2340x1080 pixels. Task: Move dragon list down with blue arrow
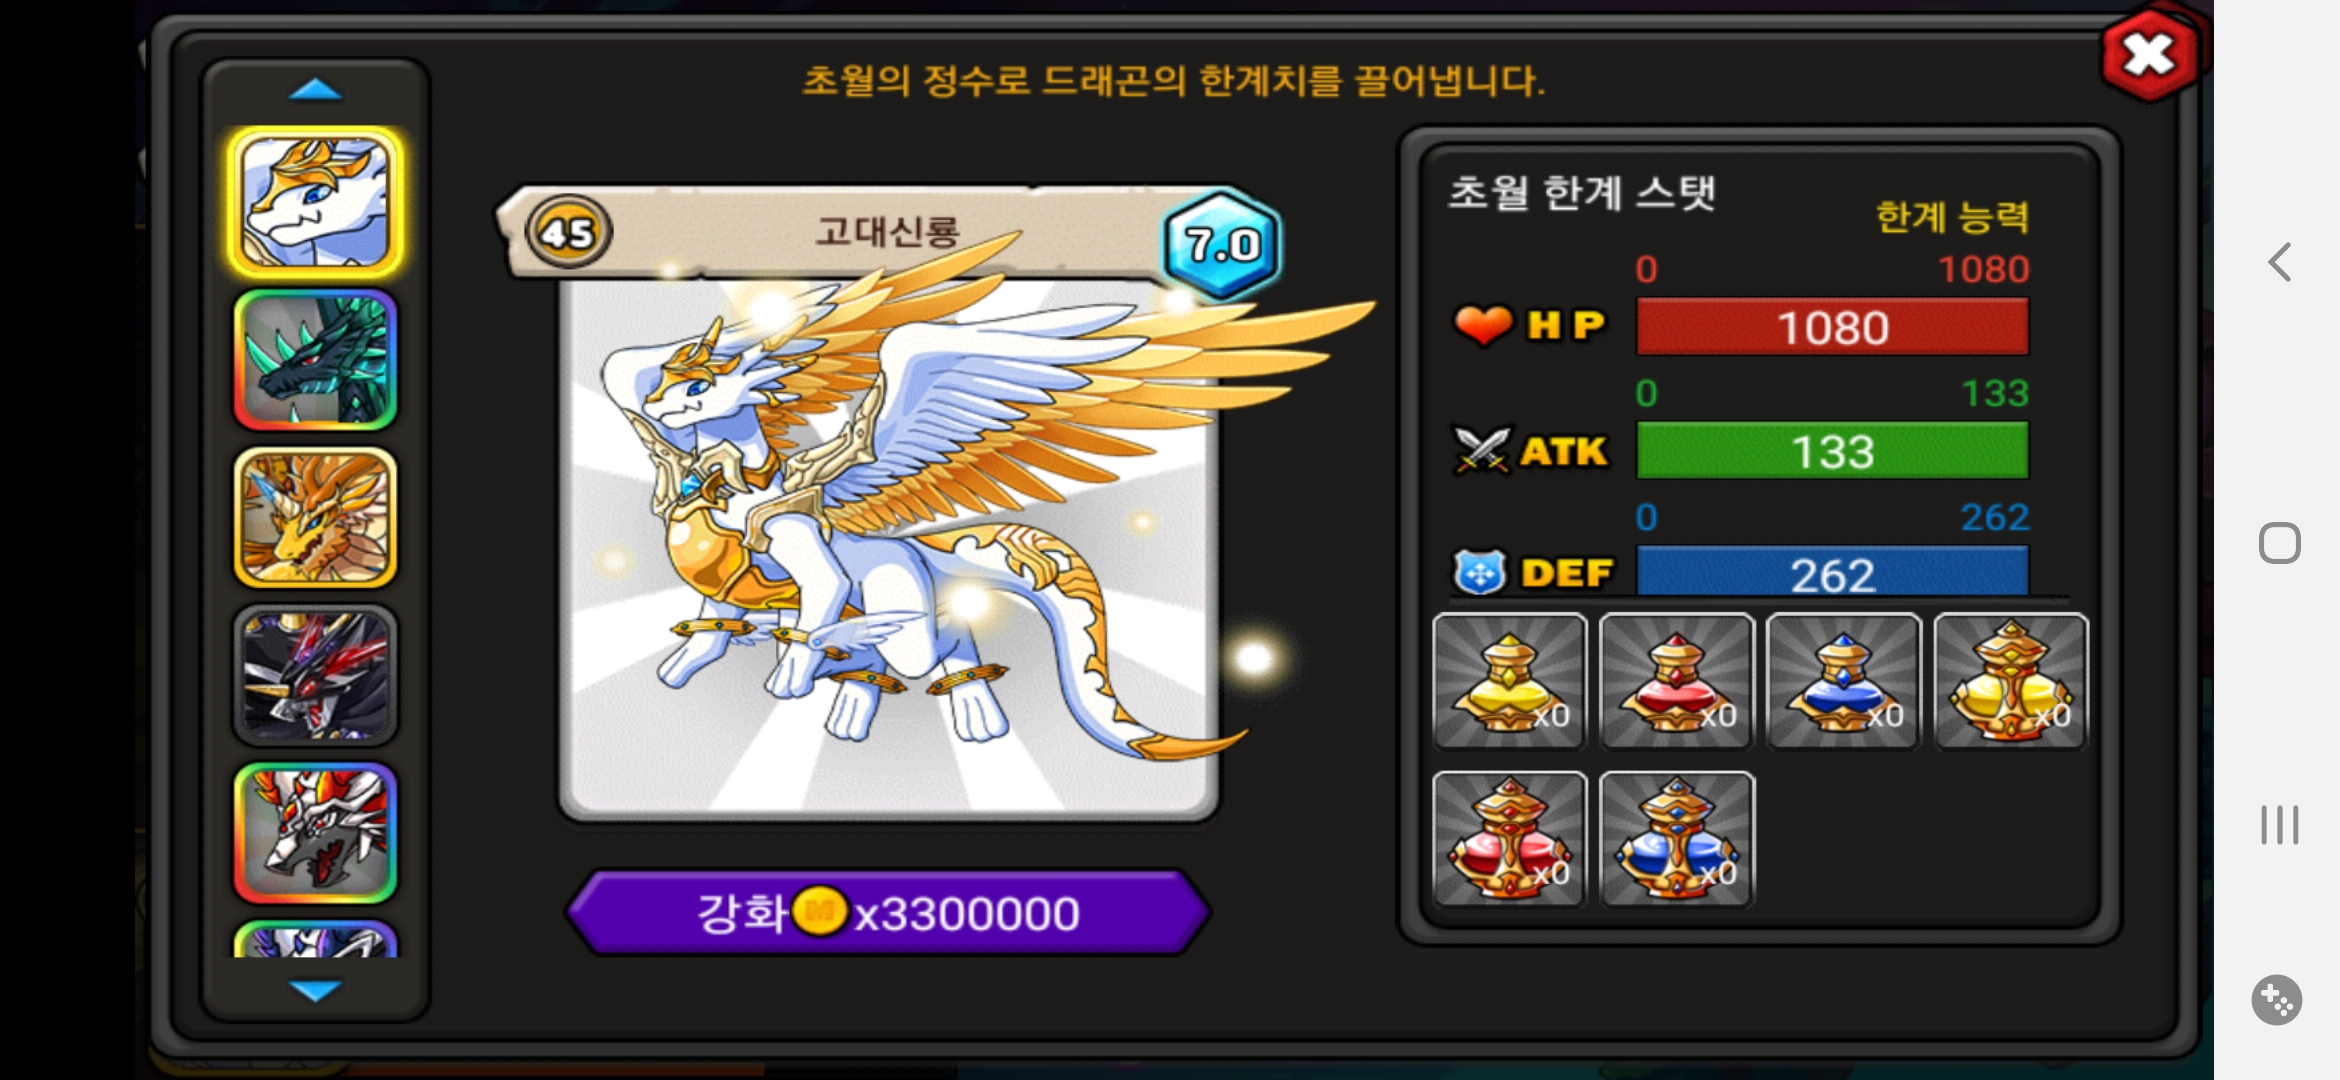[315, 990]
